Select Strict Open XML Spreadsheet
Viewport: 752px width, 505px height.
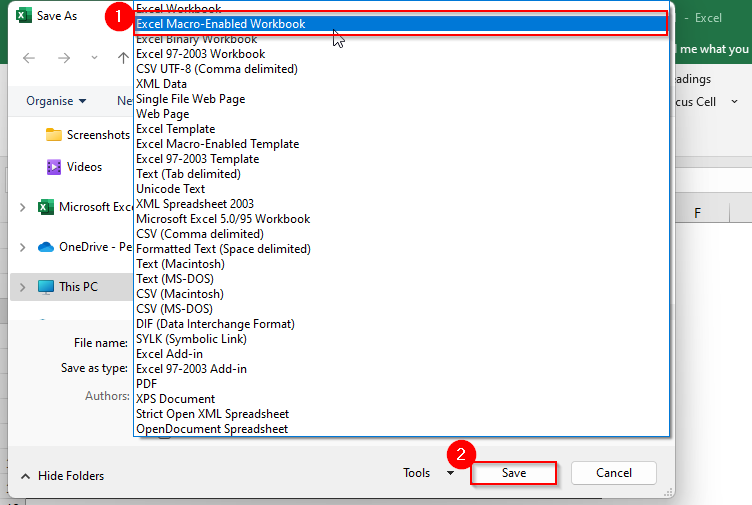pos(401,413)
